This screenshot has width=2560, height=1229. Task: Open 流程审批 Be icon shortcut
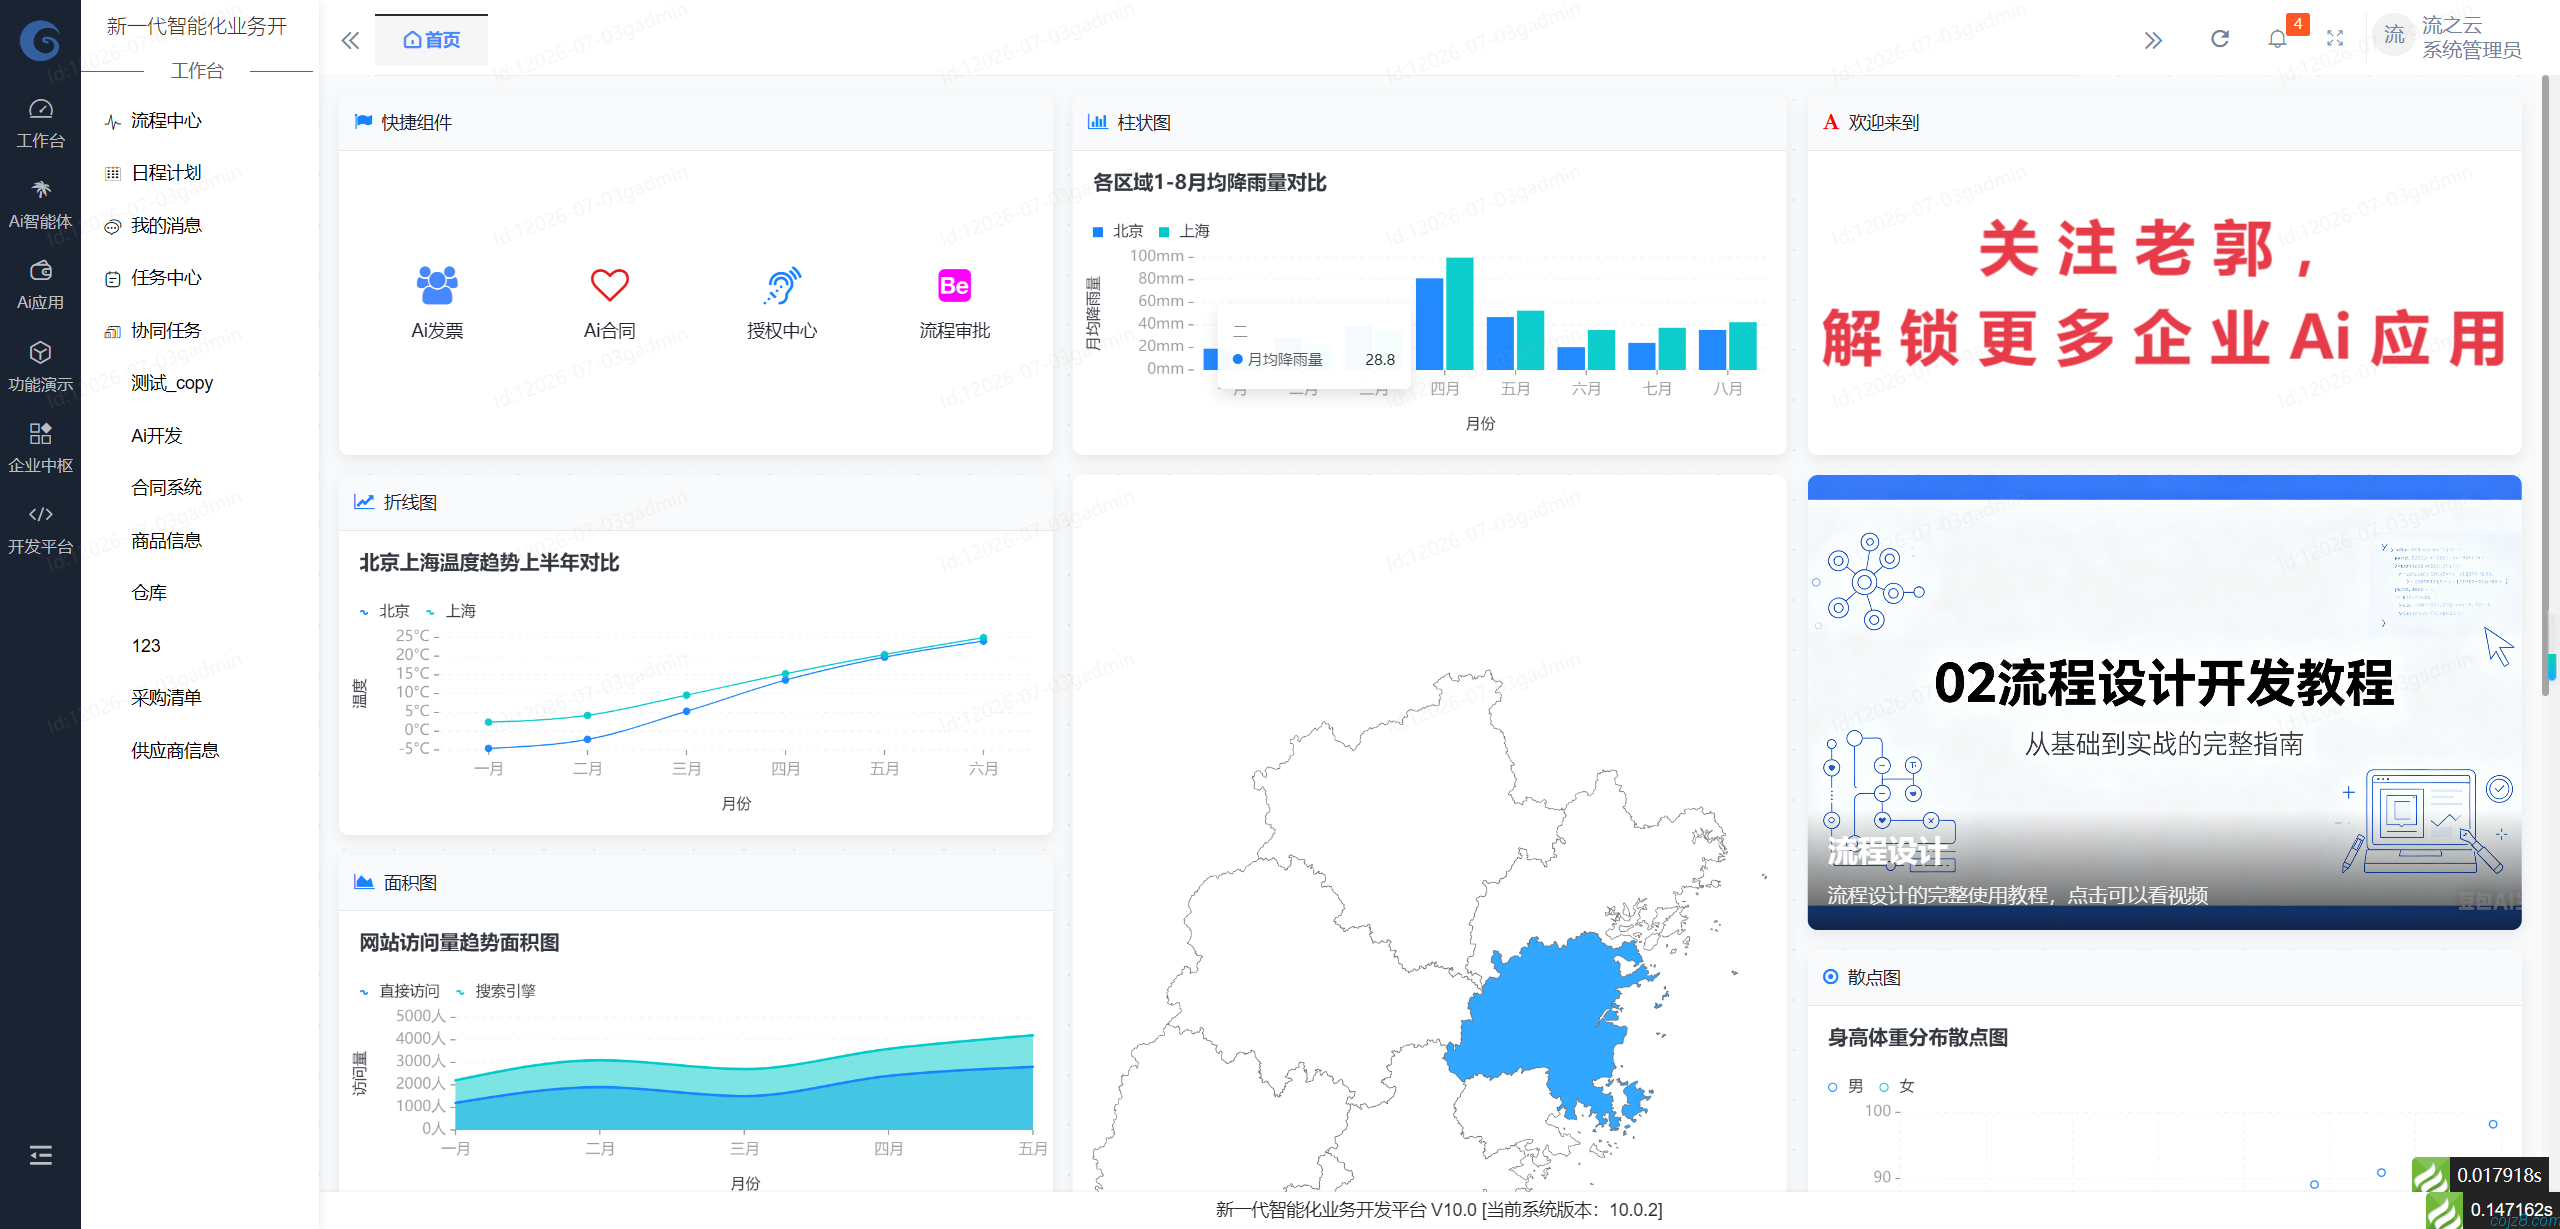(954, 303)
